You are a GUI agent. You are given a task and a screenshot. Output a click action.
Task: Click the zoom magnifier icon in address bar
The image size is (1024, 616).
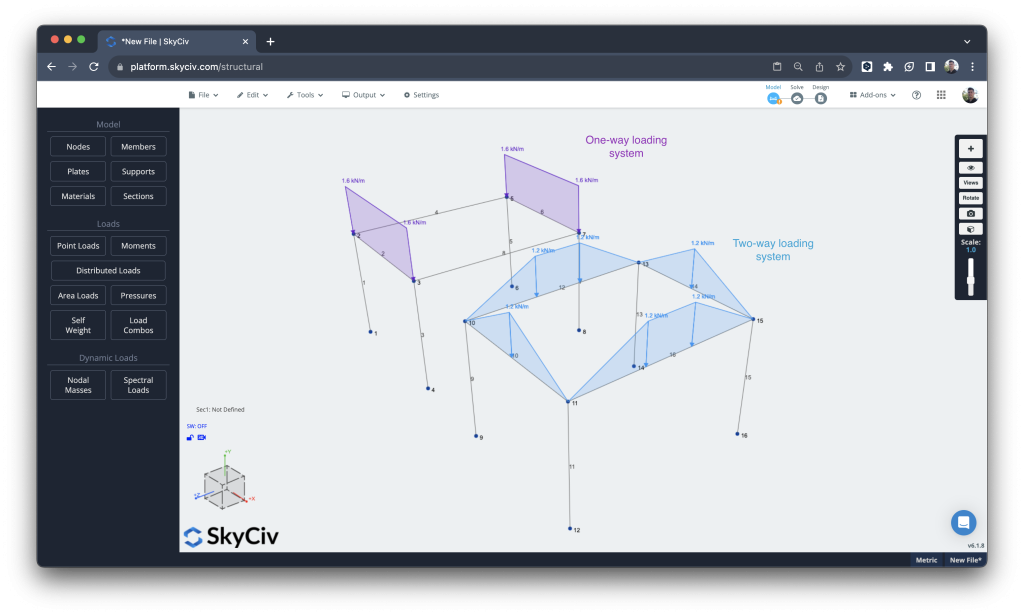tap(798, 67)
